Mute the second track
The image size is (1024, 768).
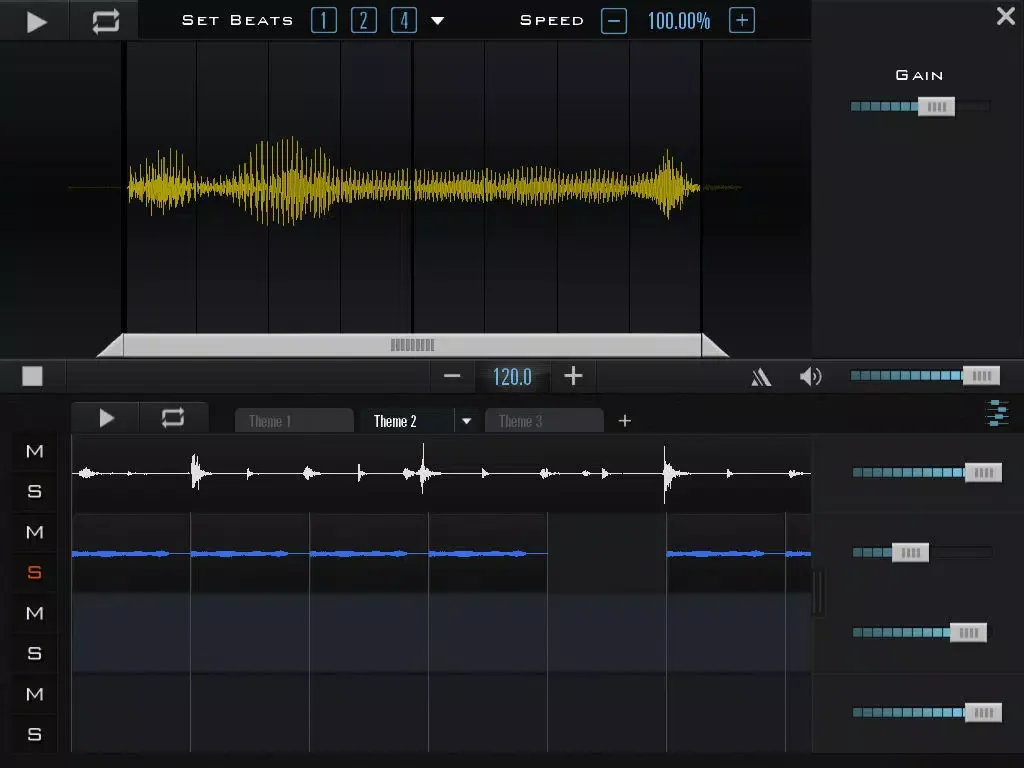tap(35, 532)
